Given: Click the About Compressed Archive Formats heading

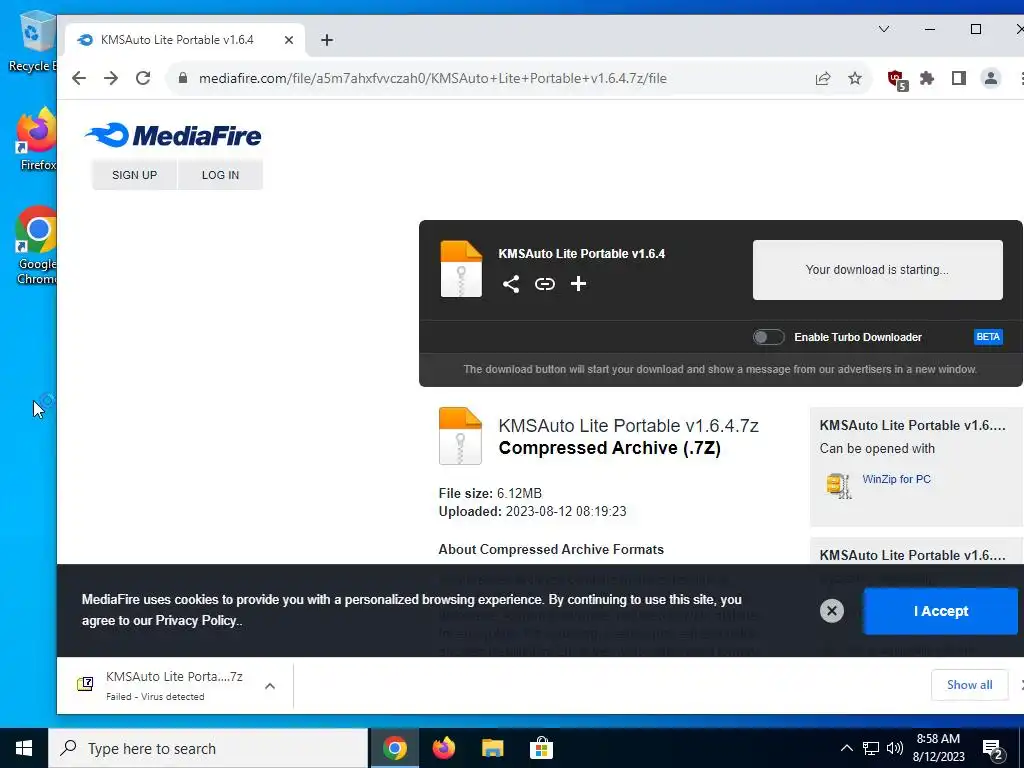Looking at the screenshot, I should tap(551, 549).
